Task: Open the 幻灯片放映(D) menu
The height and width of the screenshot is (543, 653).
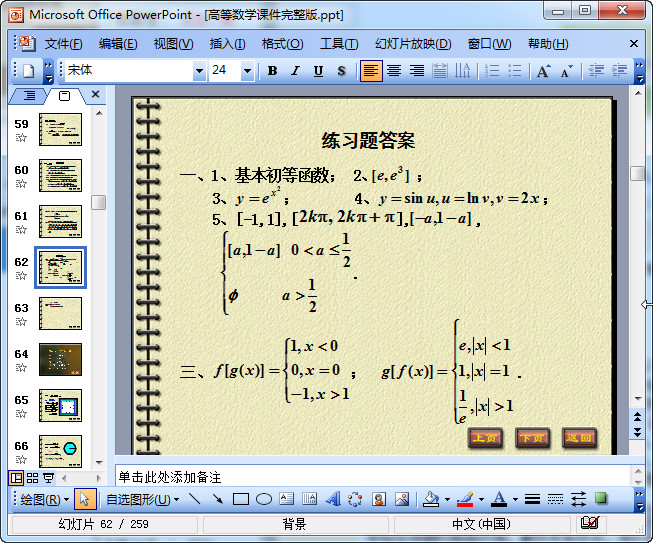Action: click(x=413, y=44)
